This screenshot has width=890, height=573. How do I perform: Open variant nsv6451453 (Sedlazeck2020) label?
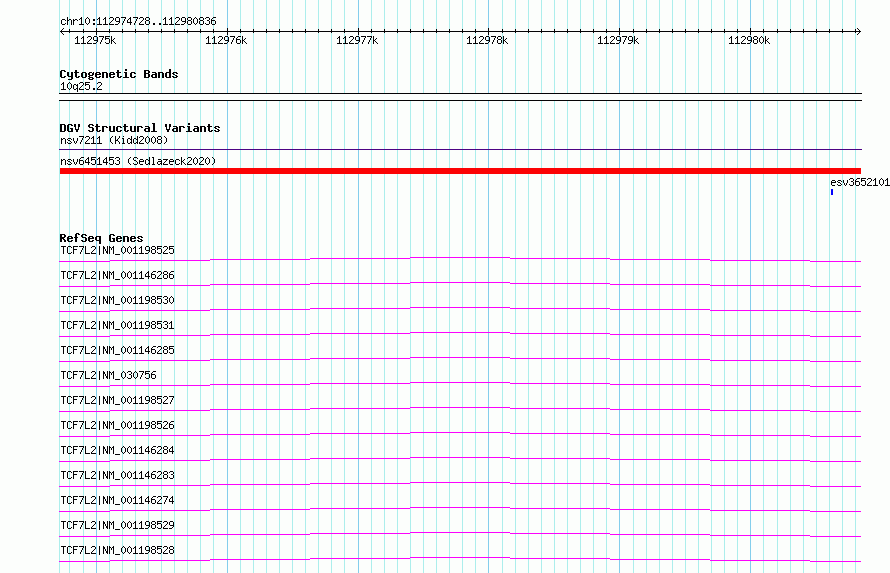tap(138, 161)
